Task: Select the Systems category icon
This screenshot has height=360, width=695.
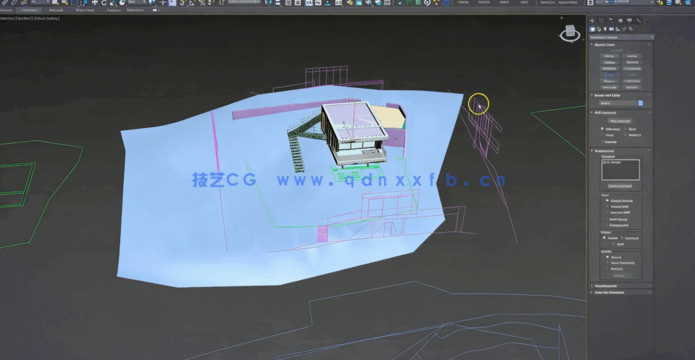Action: (x=630, y=29)
